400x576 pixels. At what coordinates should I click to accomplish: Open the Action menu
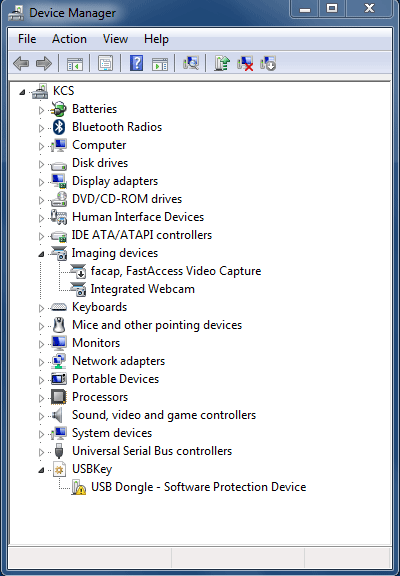pos(69,39)
